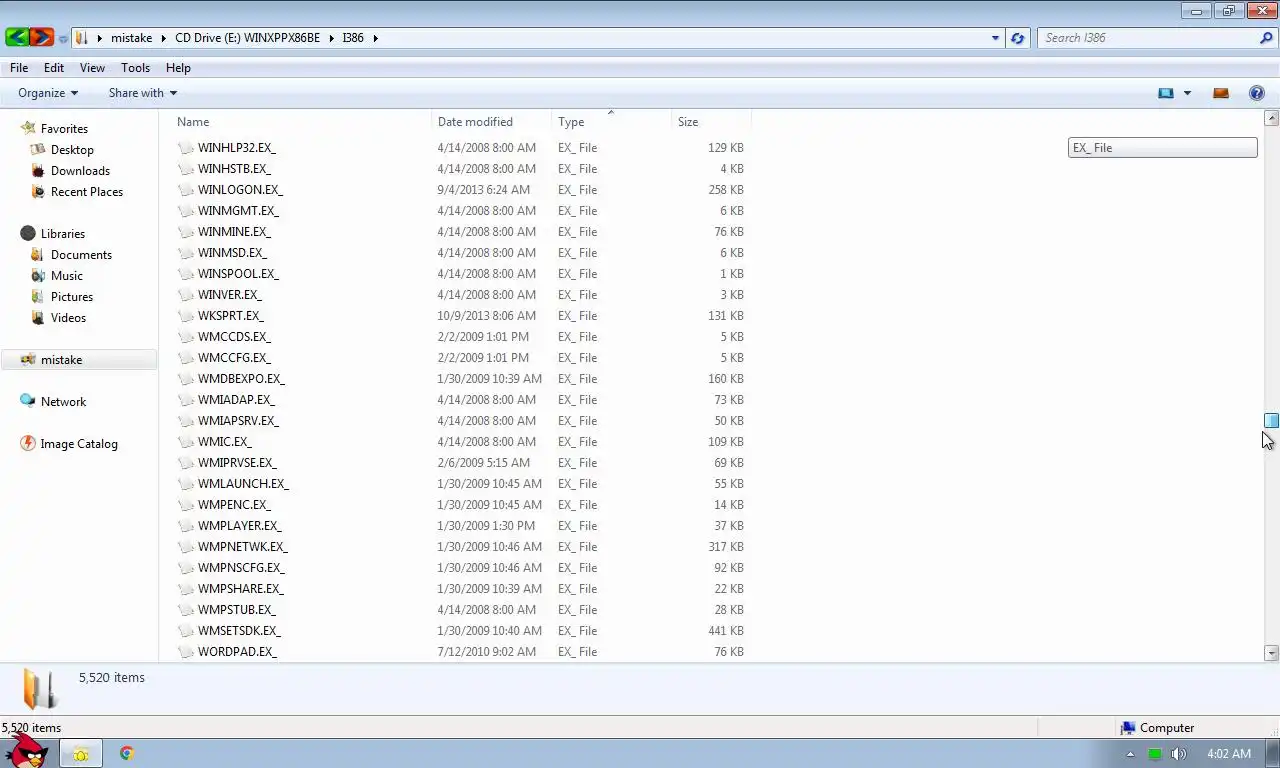
Task: Sort by the Type column header
Action: [x=571, y=122]
